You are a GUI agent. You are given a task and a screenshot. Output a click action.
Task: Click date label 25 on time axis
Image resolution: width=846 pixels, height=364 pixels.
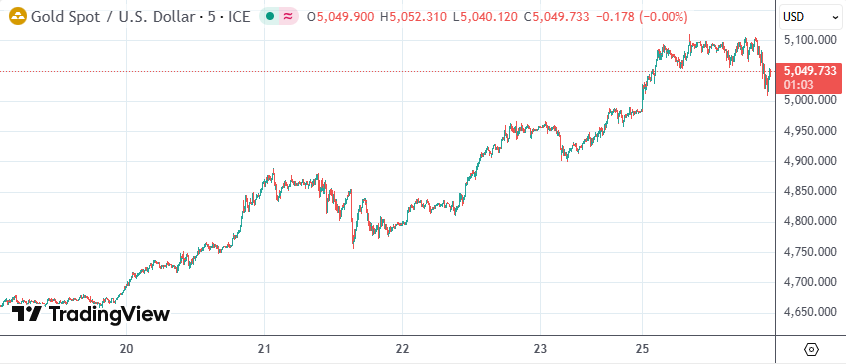click(x=642, y=349)
